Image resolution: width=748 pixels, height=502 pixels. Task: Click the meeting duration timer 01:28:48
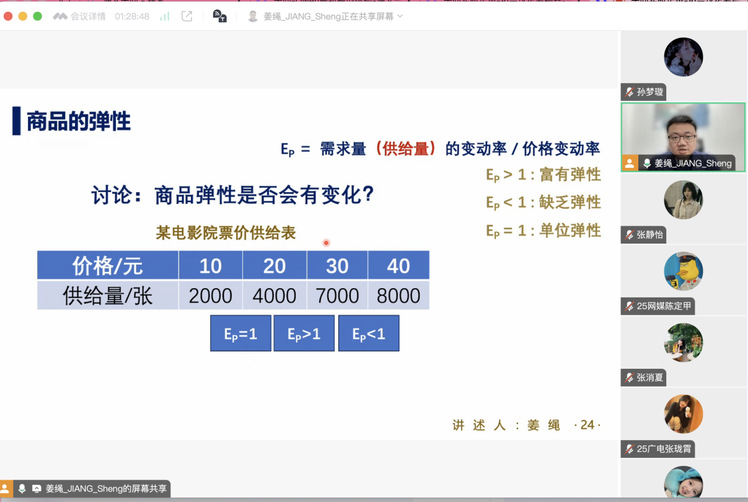click(133, 16)
